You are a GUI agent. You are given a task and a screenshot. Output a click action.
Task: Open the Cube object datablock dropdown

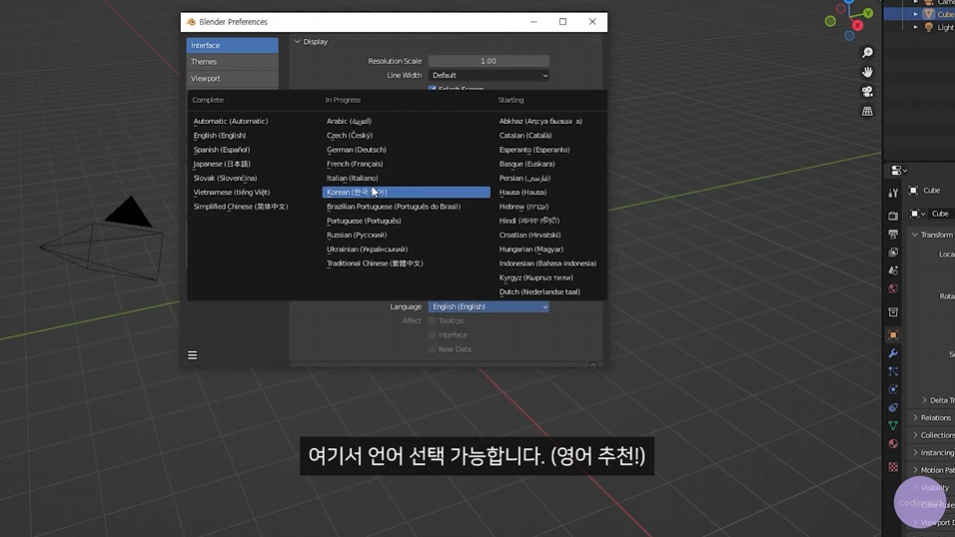(x=918, y=214)
